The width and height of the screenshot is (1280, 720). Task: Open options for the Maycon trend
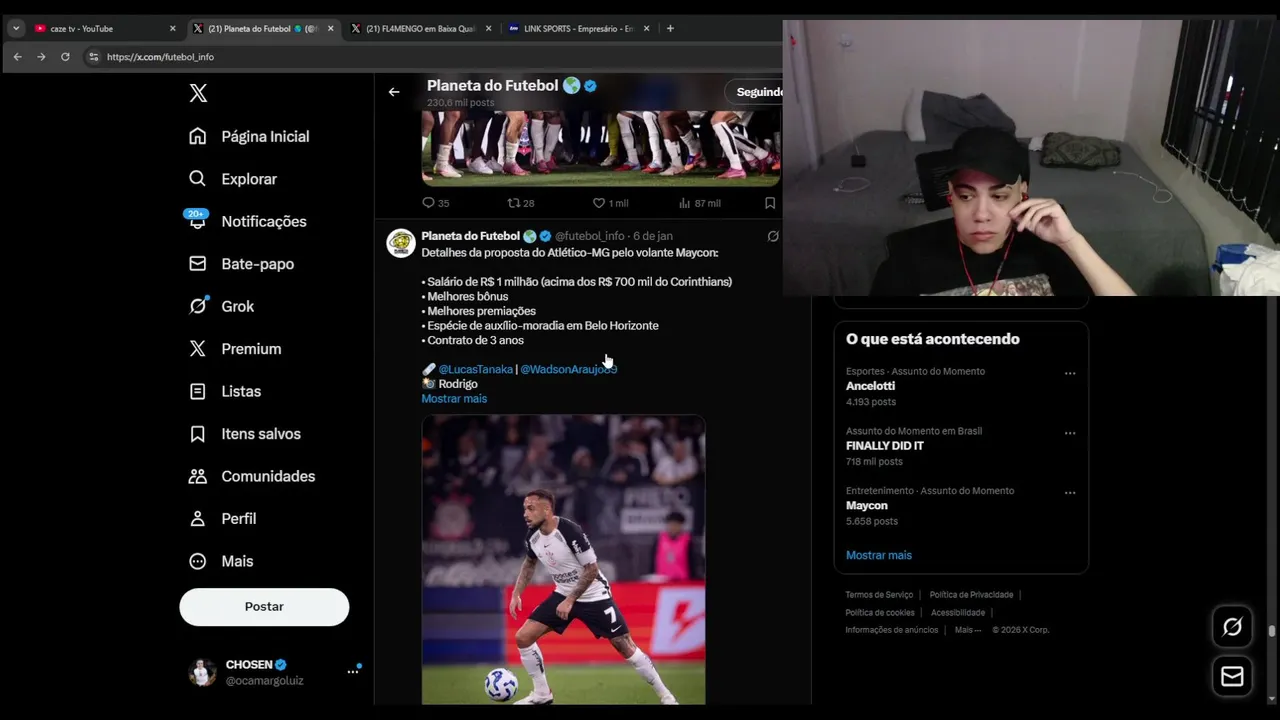pyautogui.click(x=1070, y=493)
